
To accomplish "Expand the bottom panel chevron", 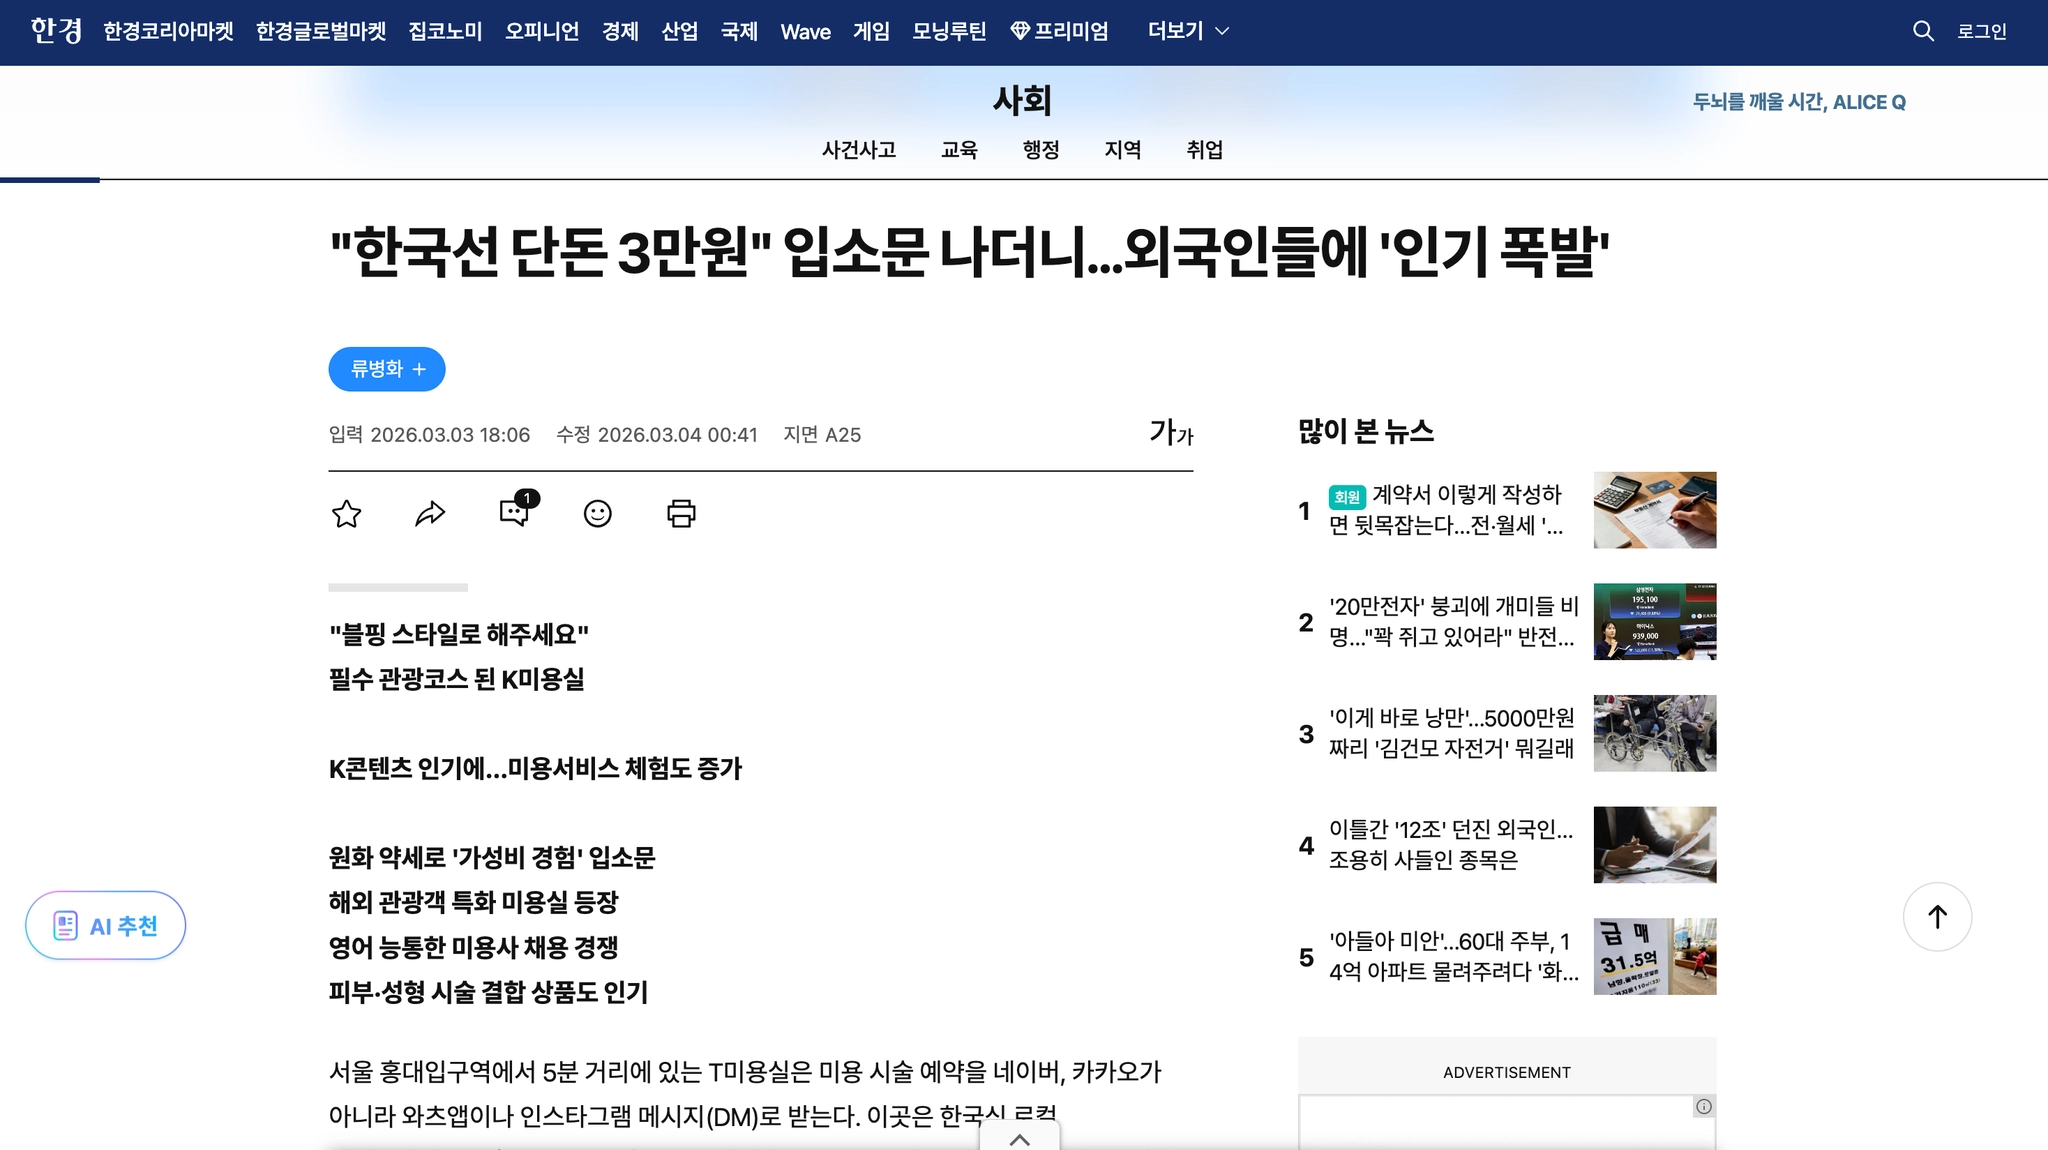I will pos(1019,1139).
